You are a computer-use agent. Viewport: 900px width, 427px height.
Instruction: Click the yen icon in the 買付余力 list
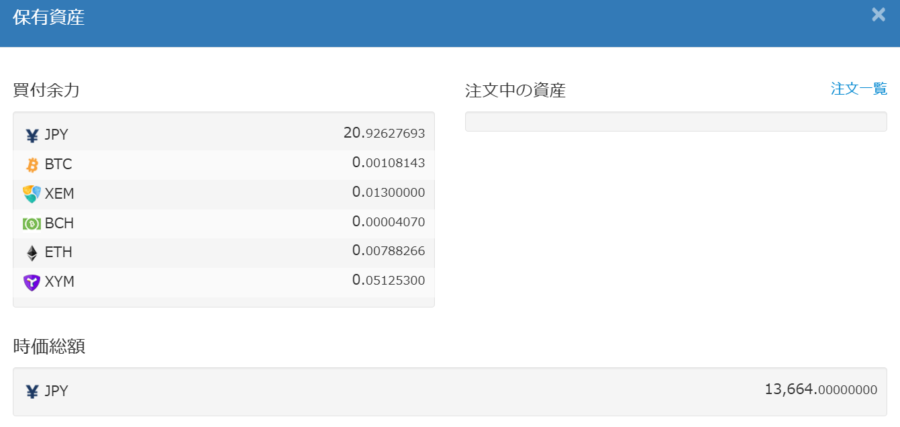click(32, 135)
